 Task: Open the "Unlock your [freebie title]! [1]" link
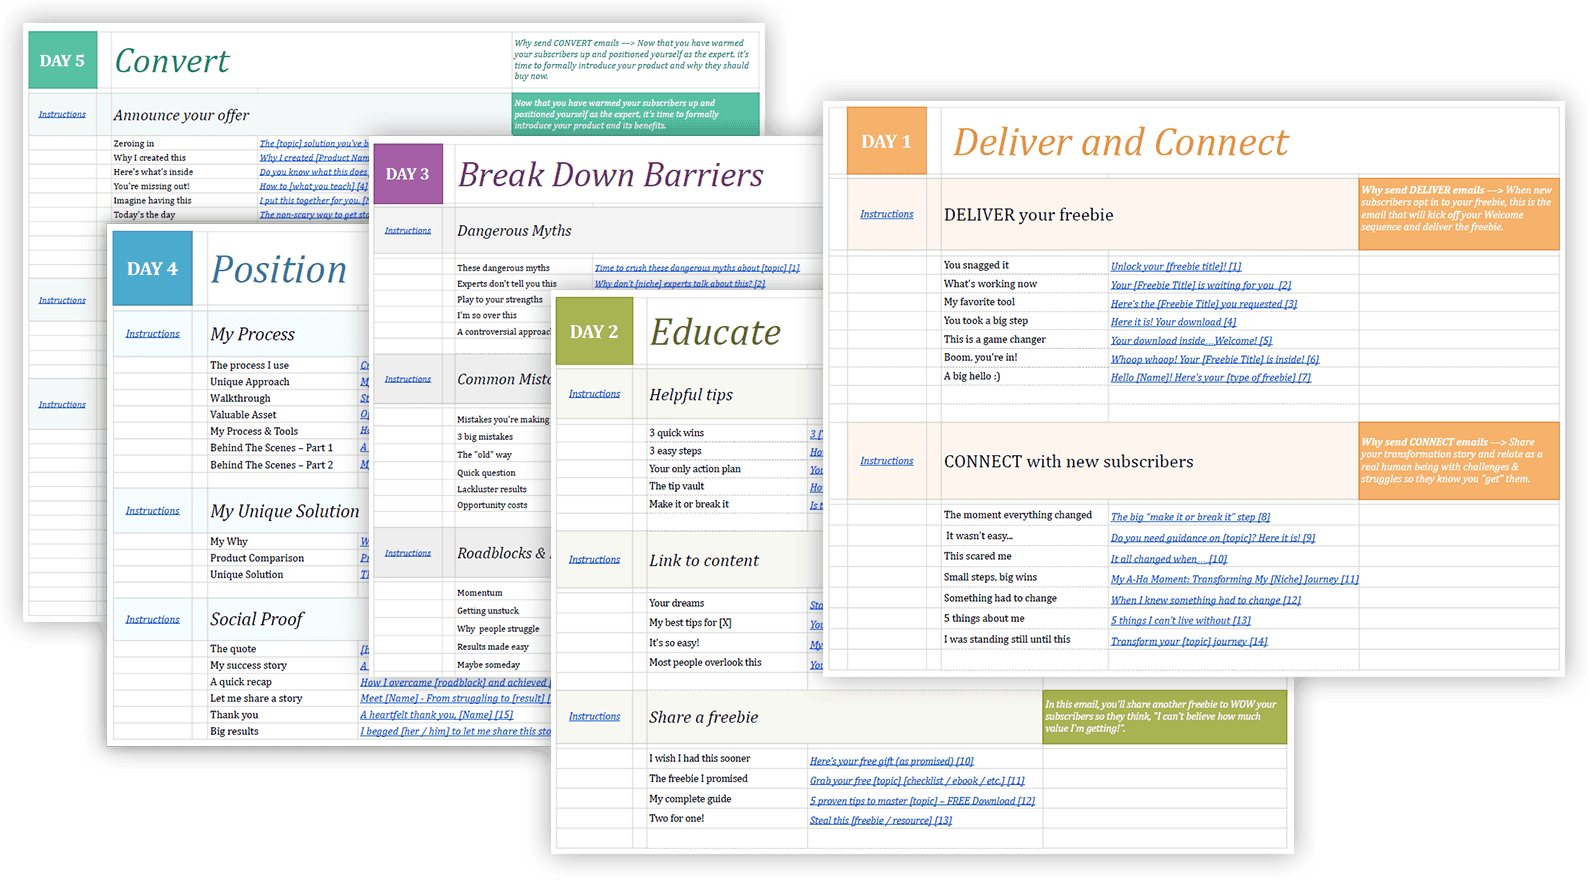(x=1175, y=266)
